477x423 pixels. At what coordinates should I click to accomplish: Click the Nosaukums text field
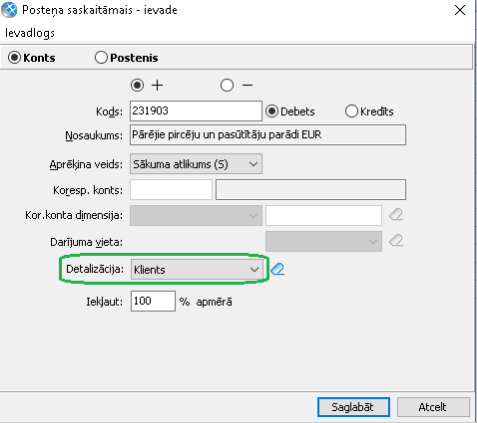point(268,135)
